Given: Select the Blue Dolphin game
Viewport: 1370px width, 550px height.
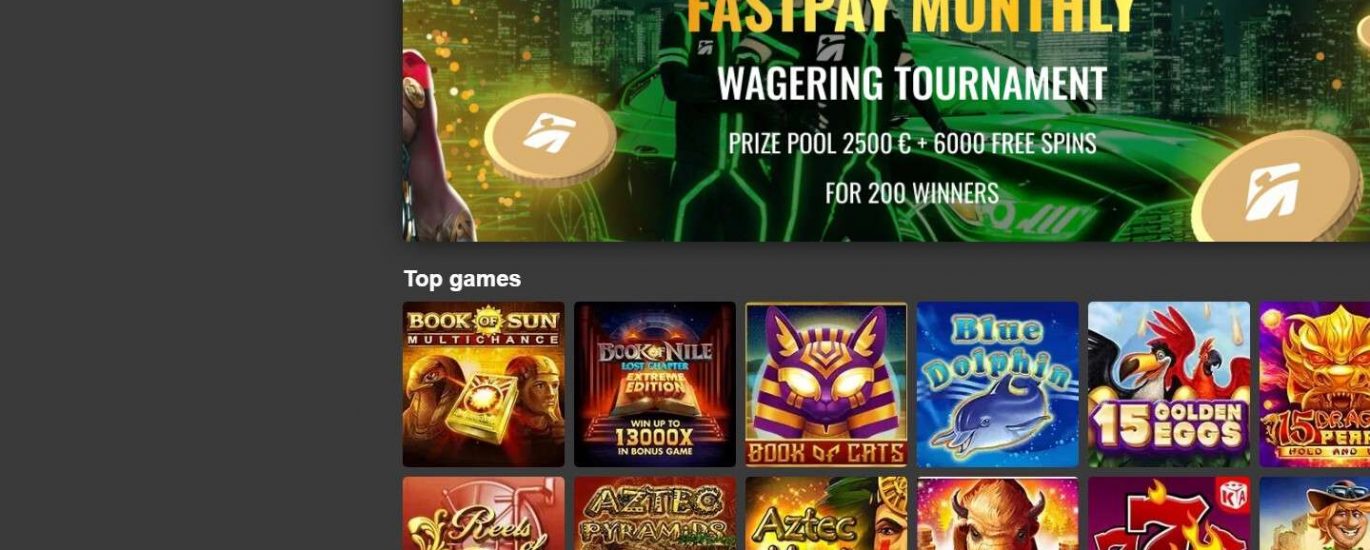Looking at the screenshot, I should tap(998, 384).
